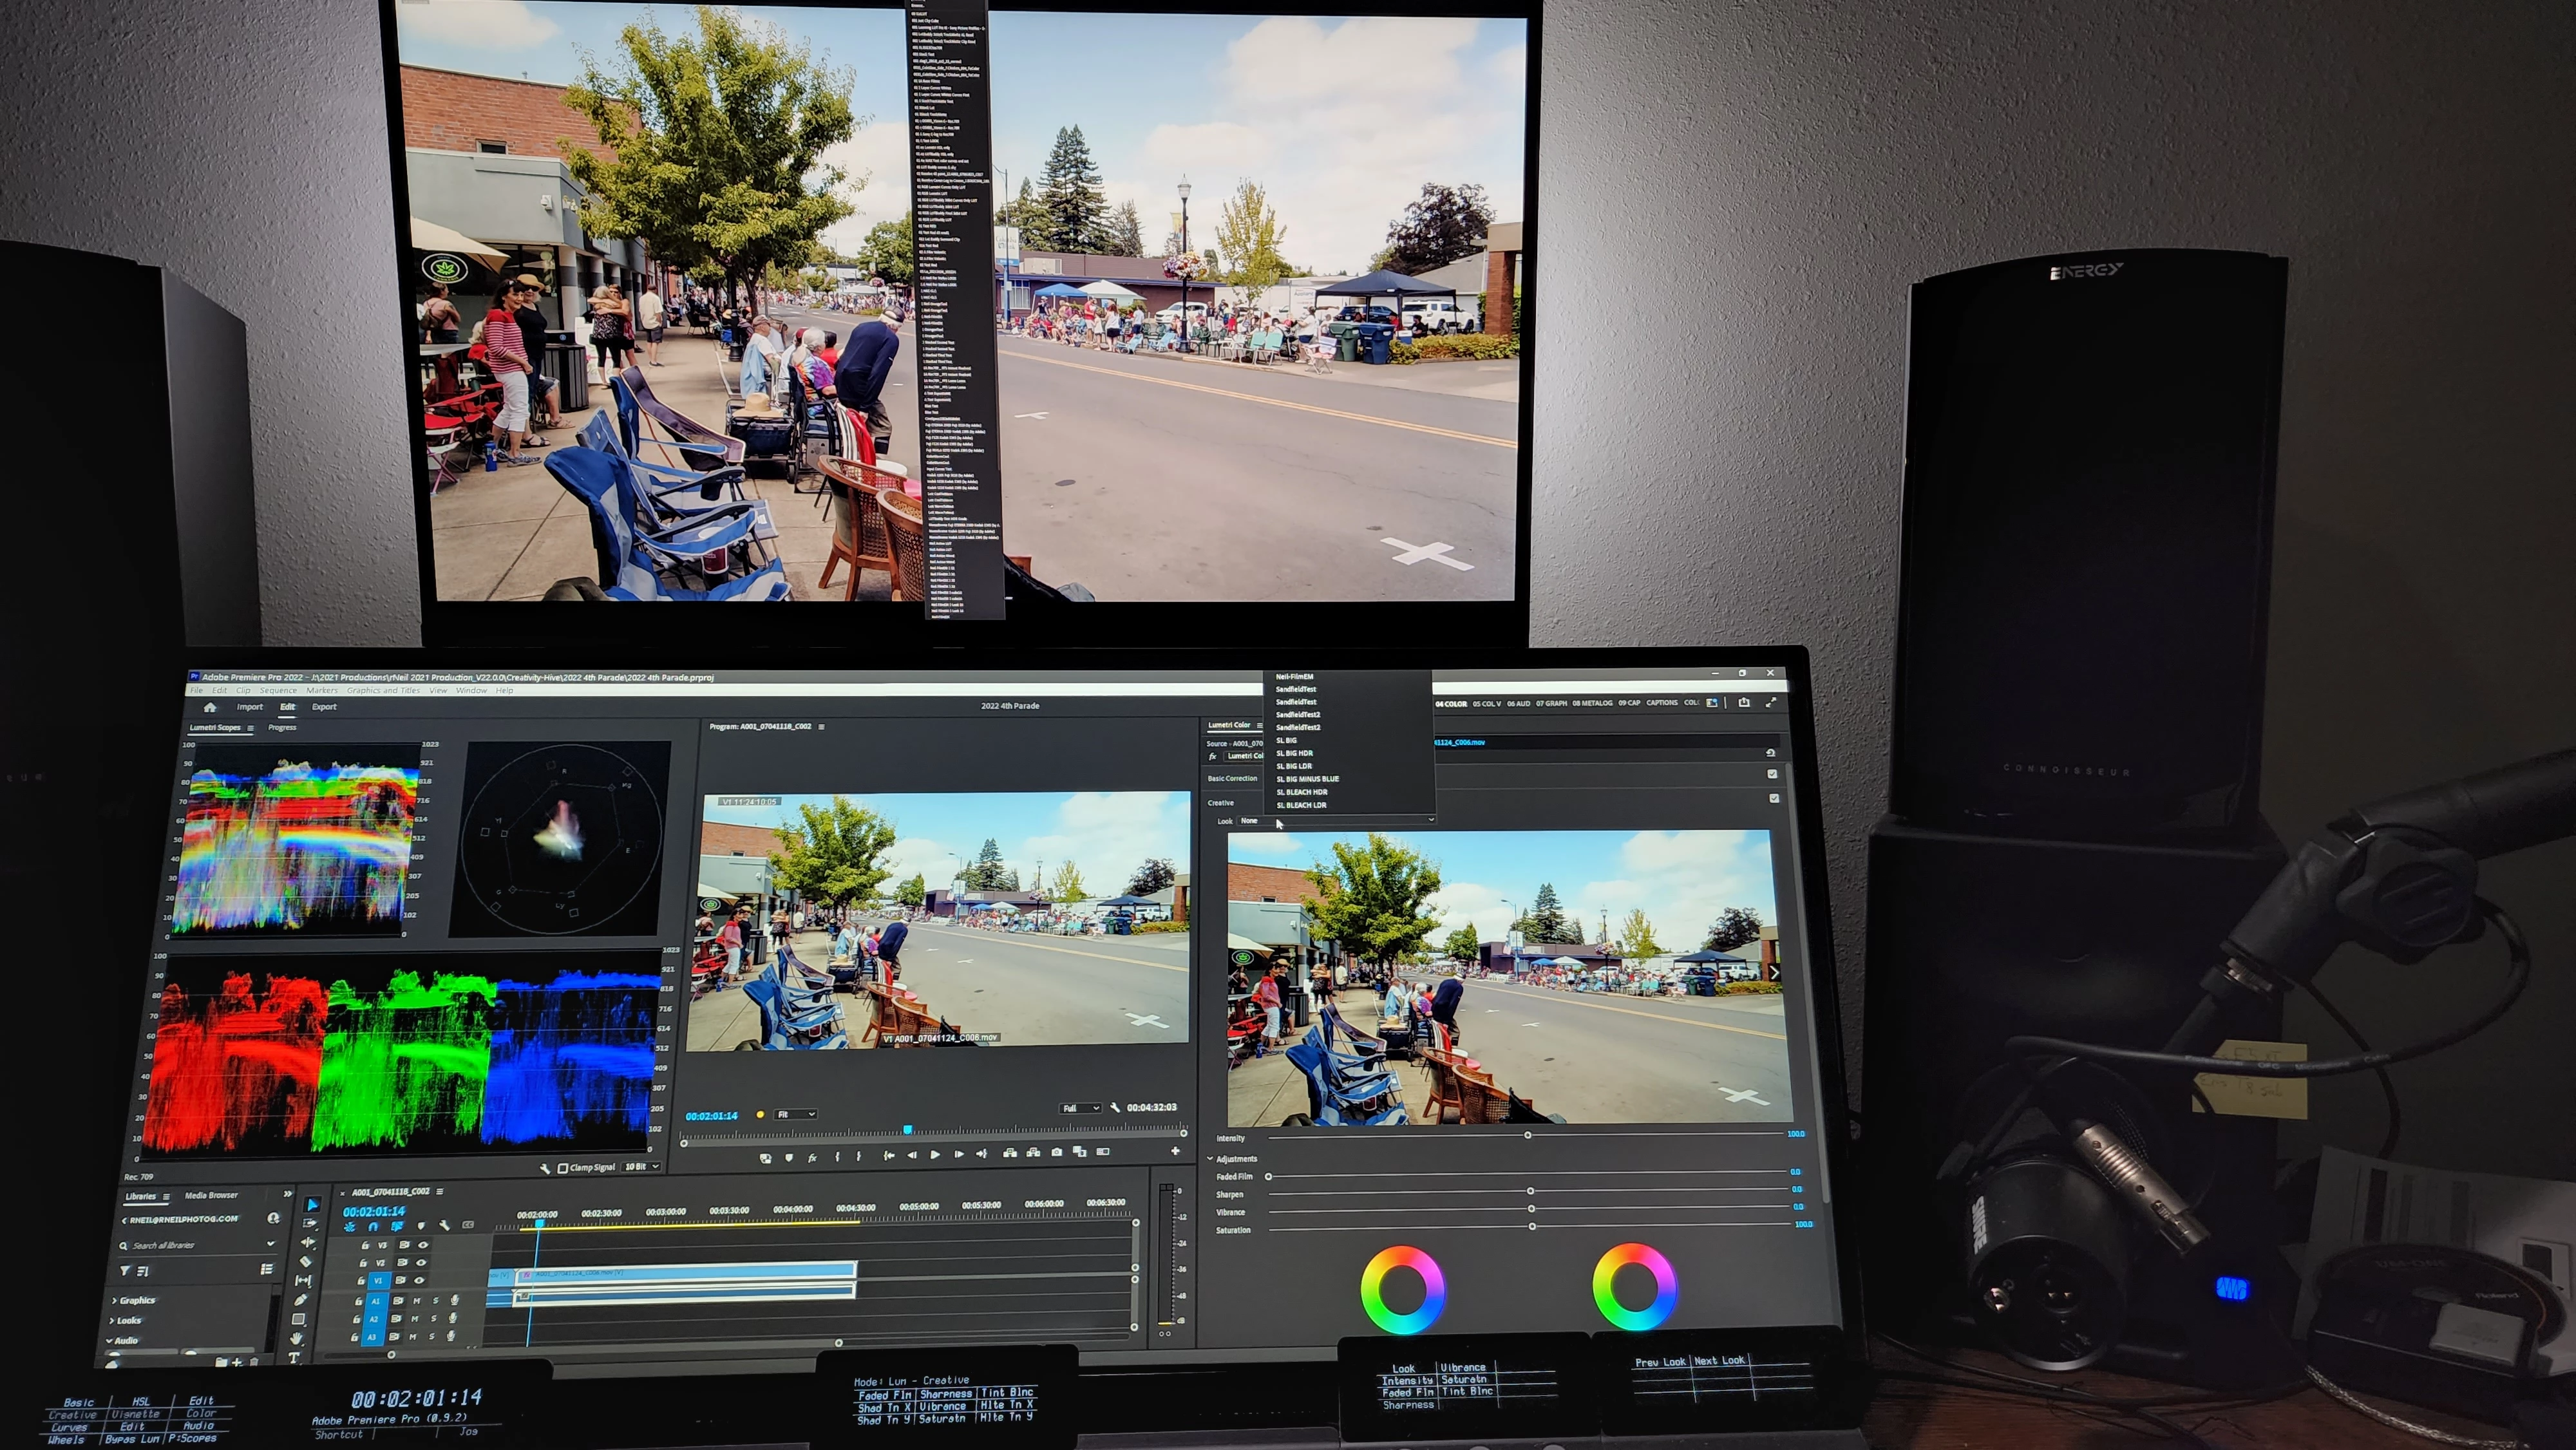Select the Hand tool
Image resolution: width=2576 pixels, height=1450 pixels.
tap(296, 1338)
